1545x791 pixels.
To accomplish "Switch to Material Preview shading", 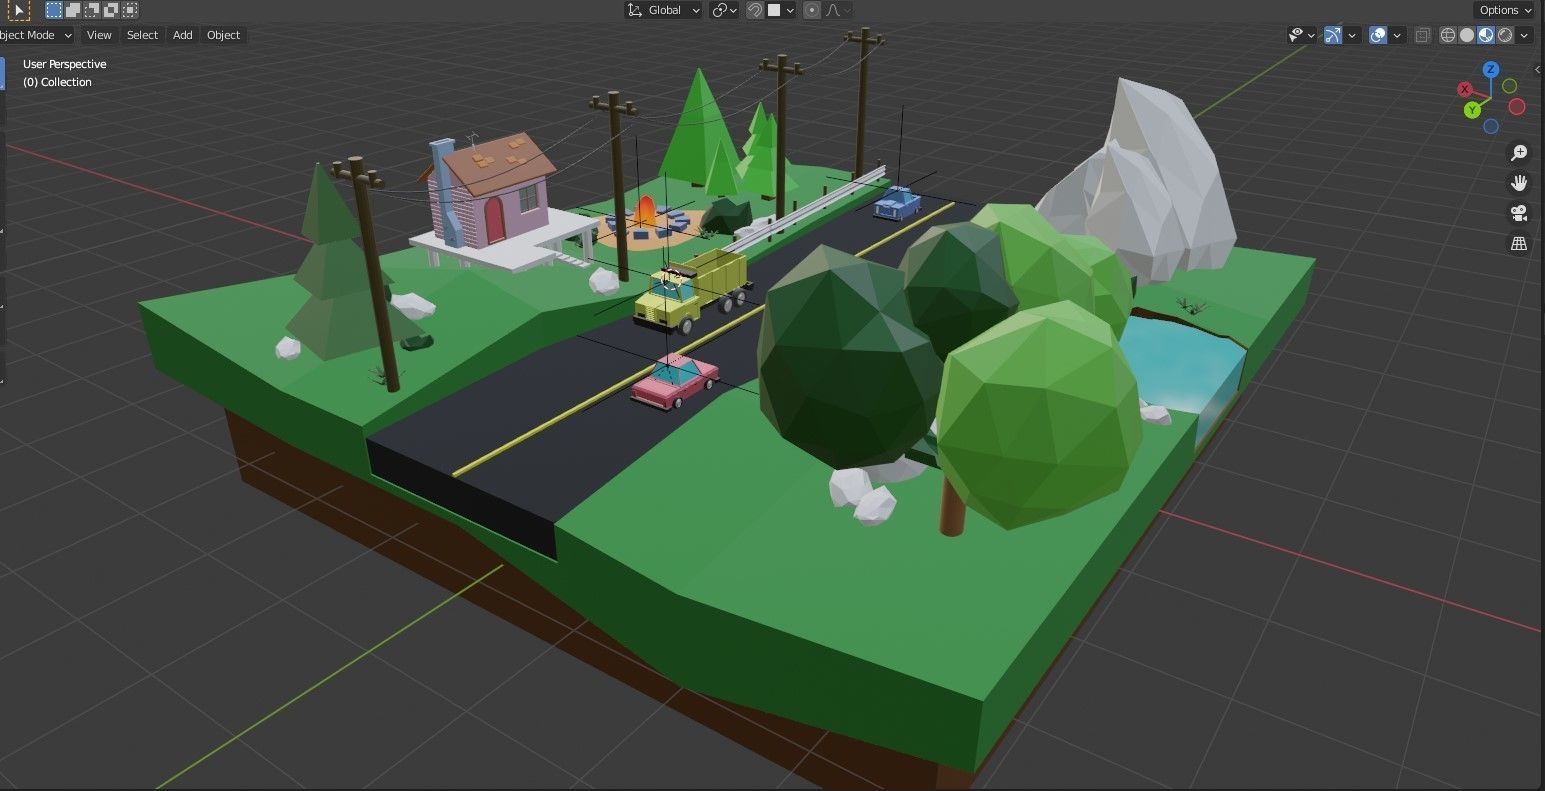I will (x=1486, y=35).
